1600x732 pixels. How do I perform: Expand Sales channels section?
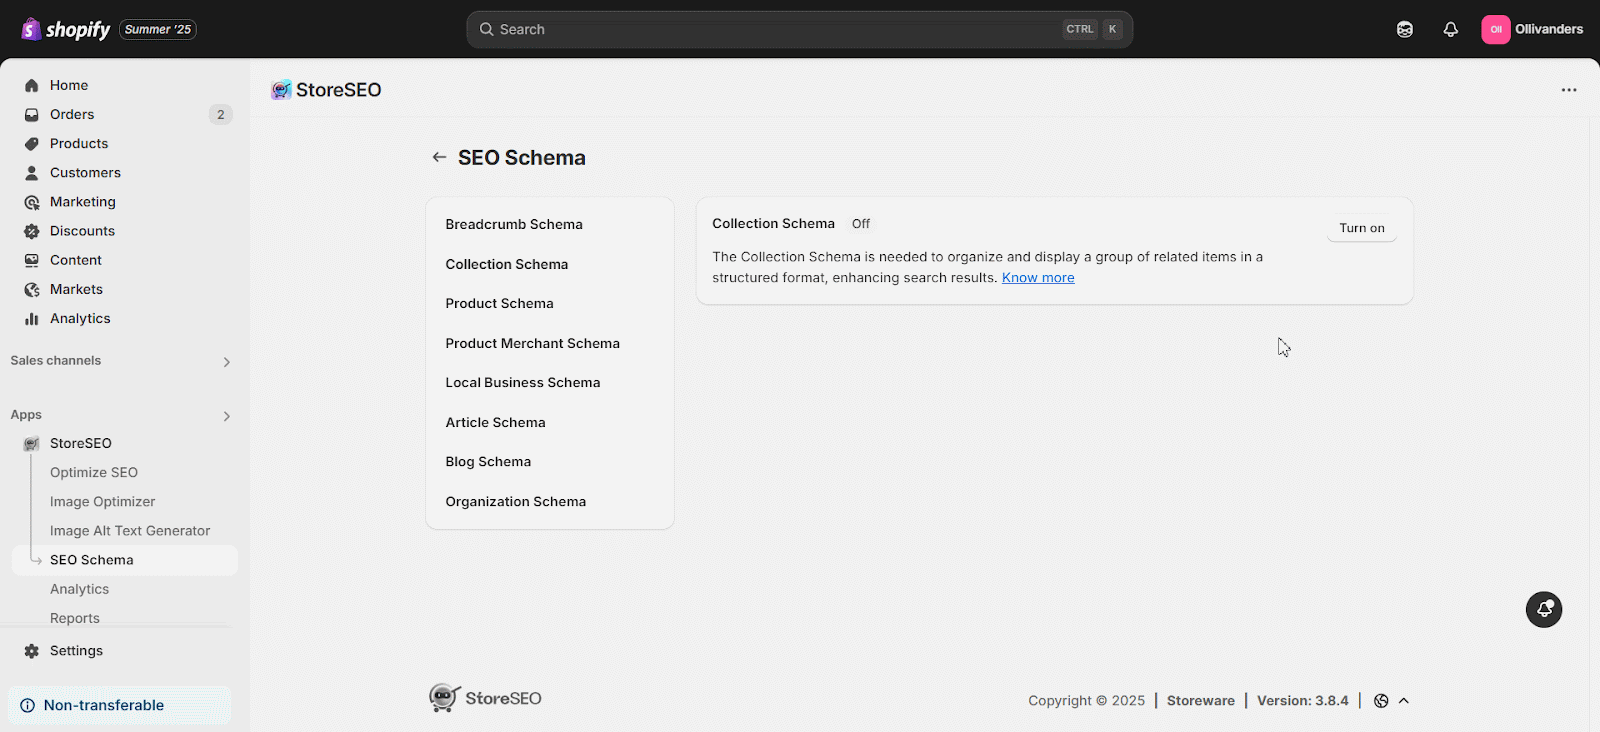[226, 362]
